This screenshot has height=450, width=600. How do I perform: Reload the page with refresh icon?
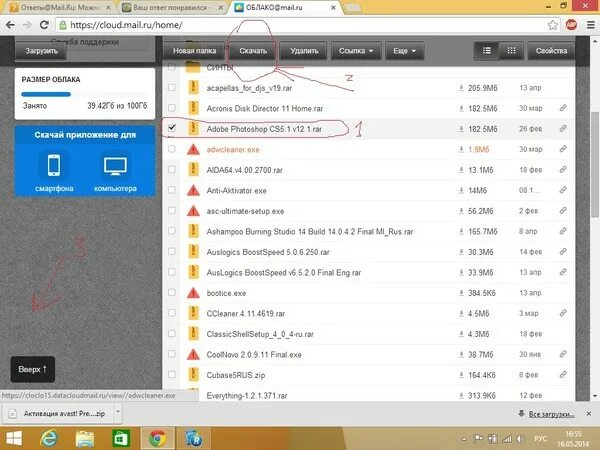[x=44, y=25]
